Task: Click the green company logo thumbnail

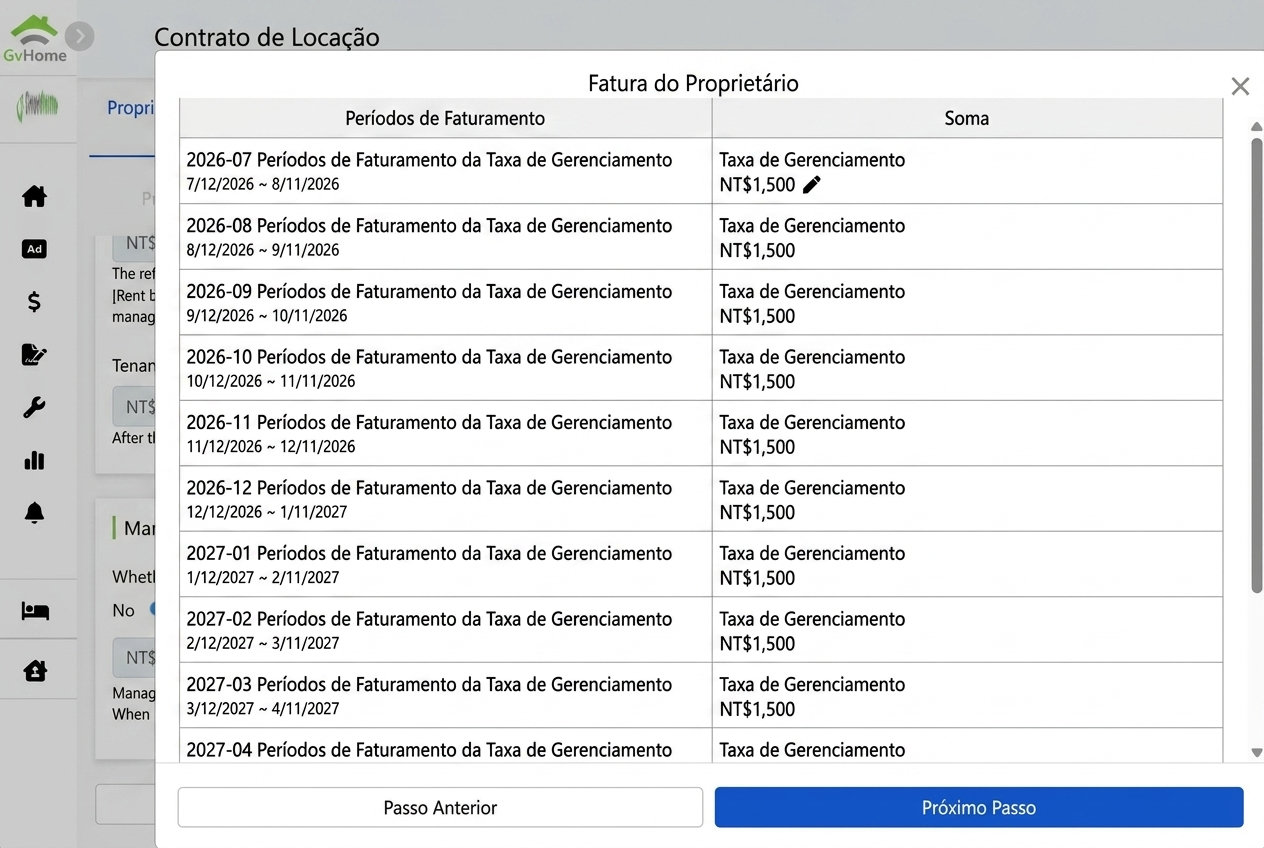Action: pos(38,107)
